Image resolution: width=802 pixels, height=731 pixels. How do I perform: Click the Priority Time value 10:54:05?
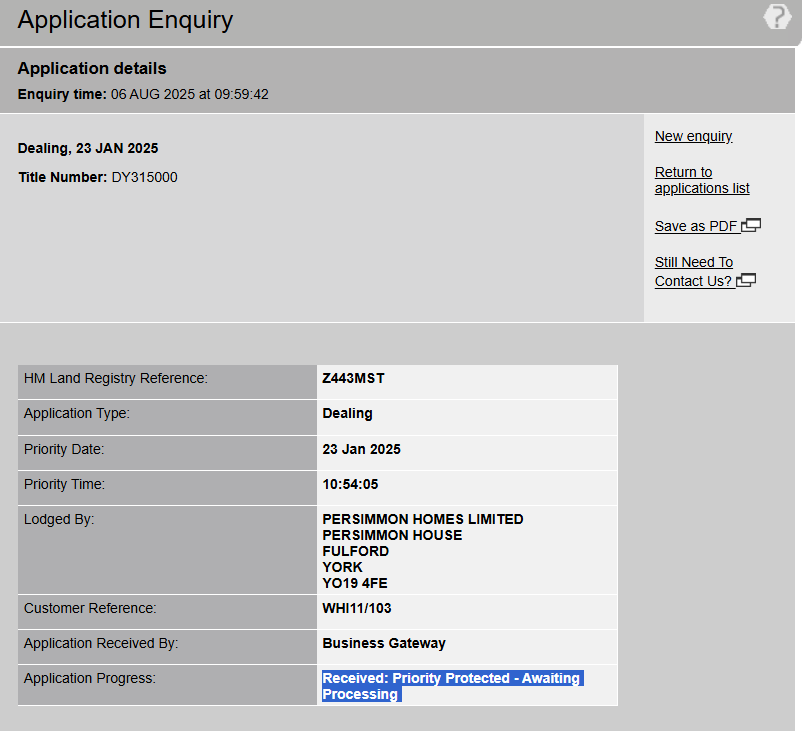pyautogui.click(x=350, y=484)
